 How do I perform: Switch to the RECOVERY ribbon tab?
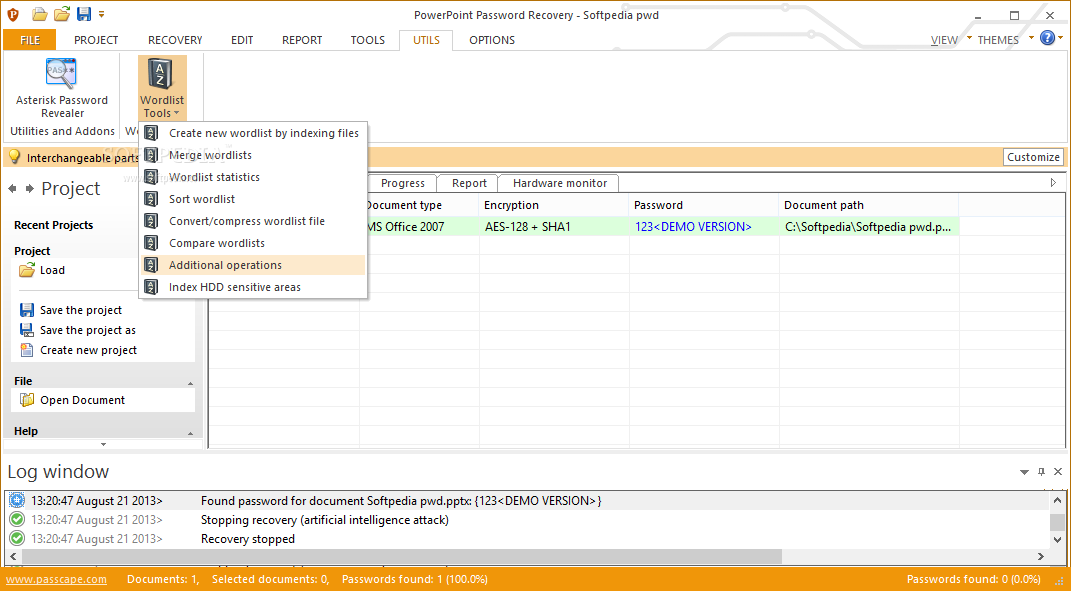click(x=175, y=40)
